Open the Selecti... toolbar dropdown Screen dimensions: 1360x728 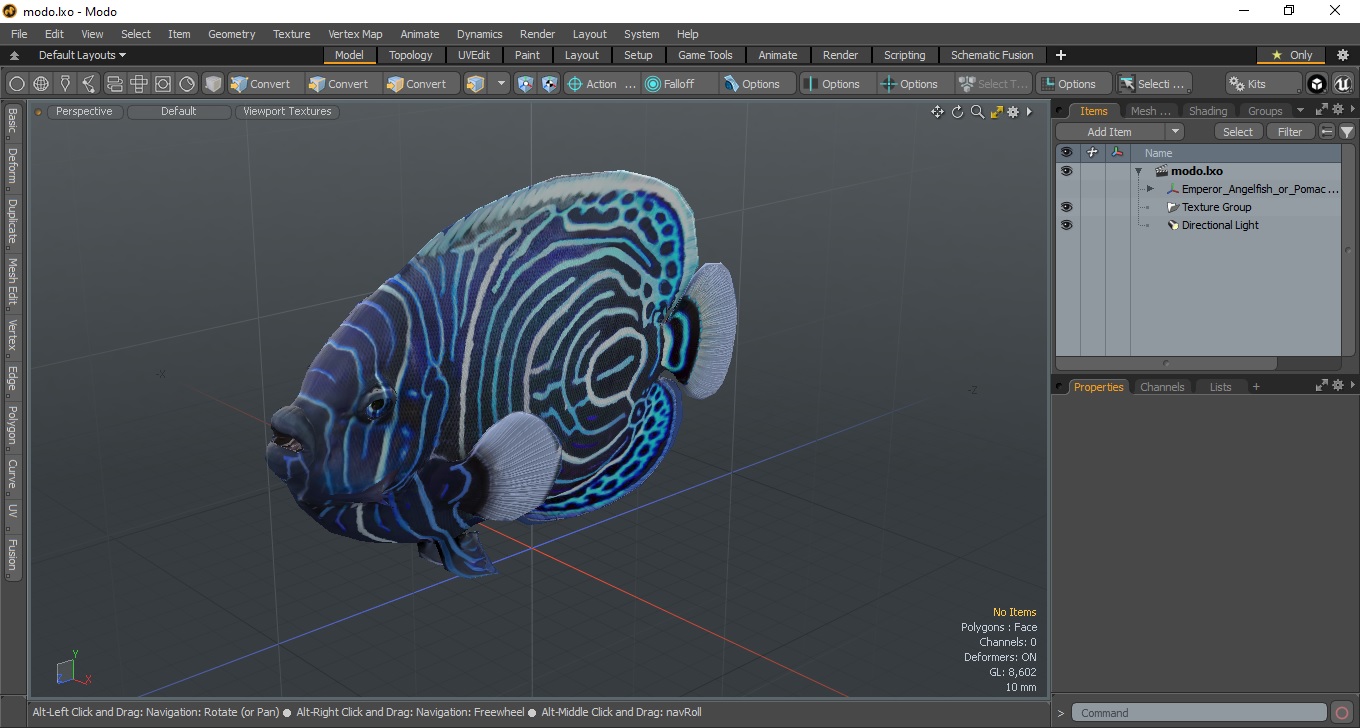pos(1154,84)
